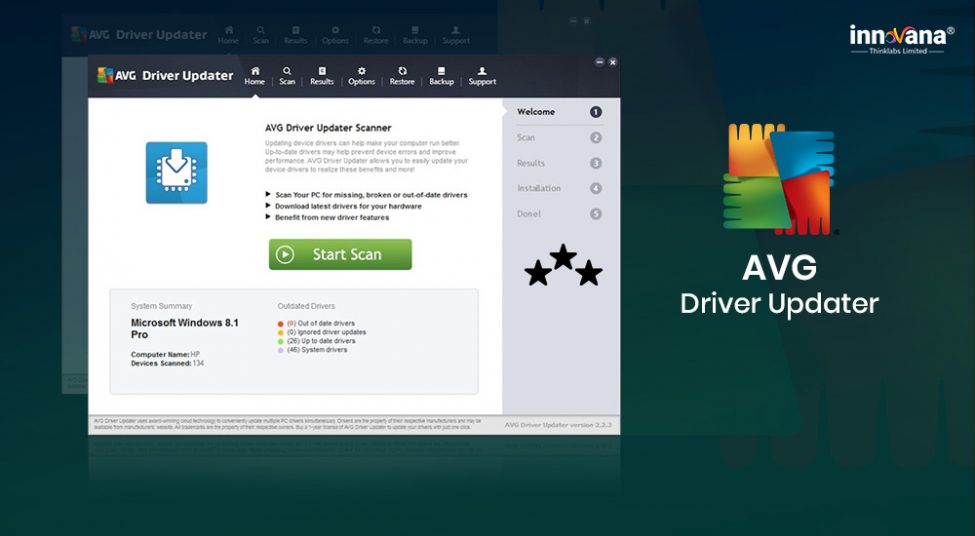Open the Results tab in the toolbar
Viewport: 975px width, 536px height.
tap(321, 76)
